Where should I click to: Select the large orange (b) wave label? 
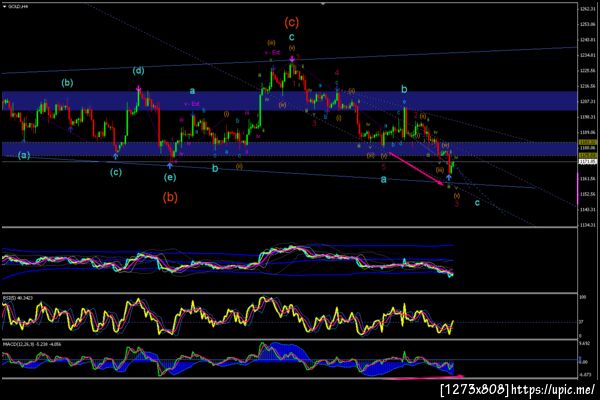pos(170,197)
